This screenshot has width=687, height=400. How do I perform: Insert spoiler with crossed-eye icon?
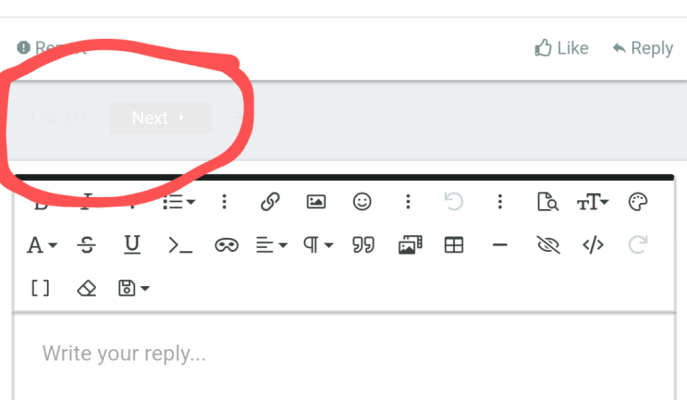pos(548,245)
